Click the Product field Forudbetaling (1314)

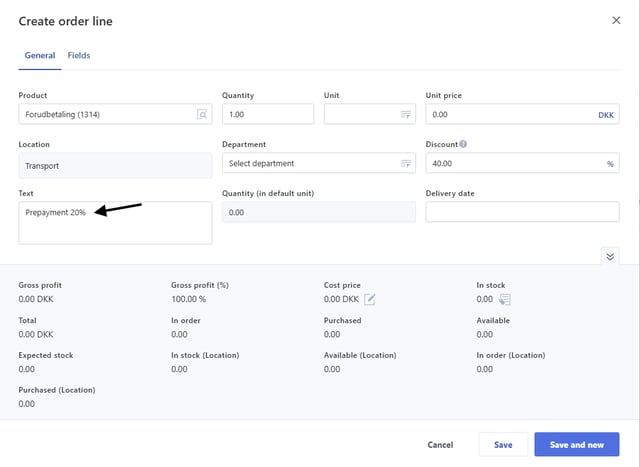pyautogui.click(x=105, y=115)
